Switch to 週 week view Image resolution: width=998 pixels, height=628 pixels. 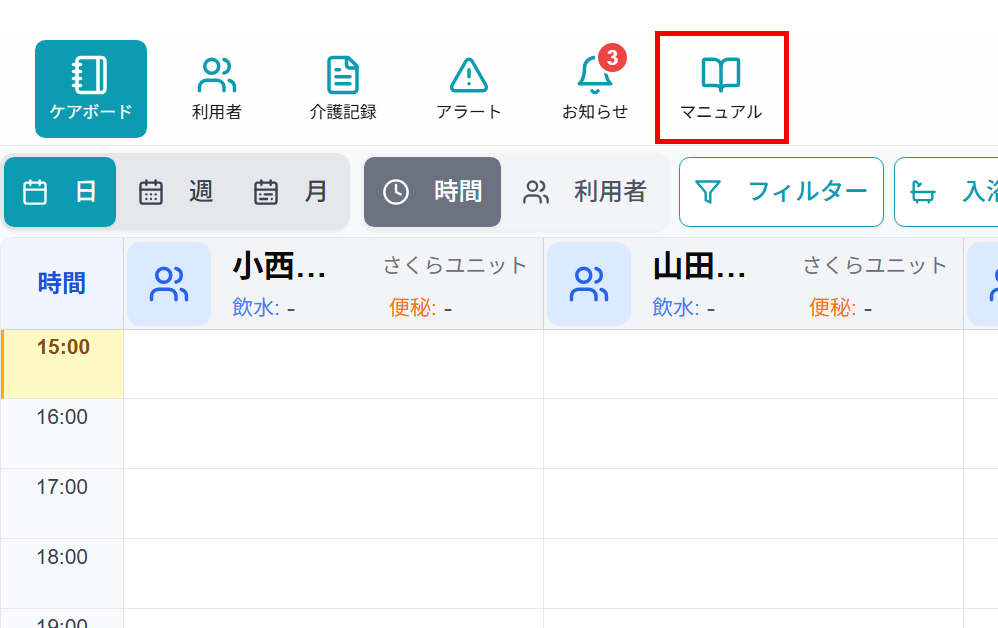(x=176, y=192)
